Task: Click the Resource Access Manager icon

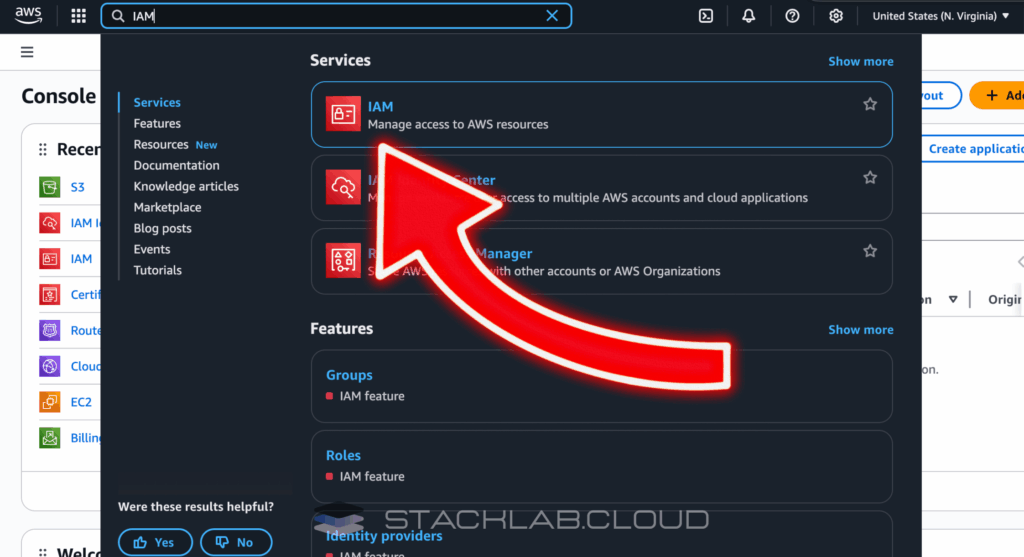Action: coord(343,260)
